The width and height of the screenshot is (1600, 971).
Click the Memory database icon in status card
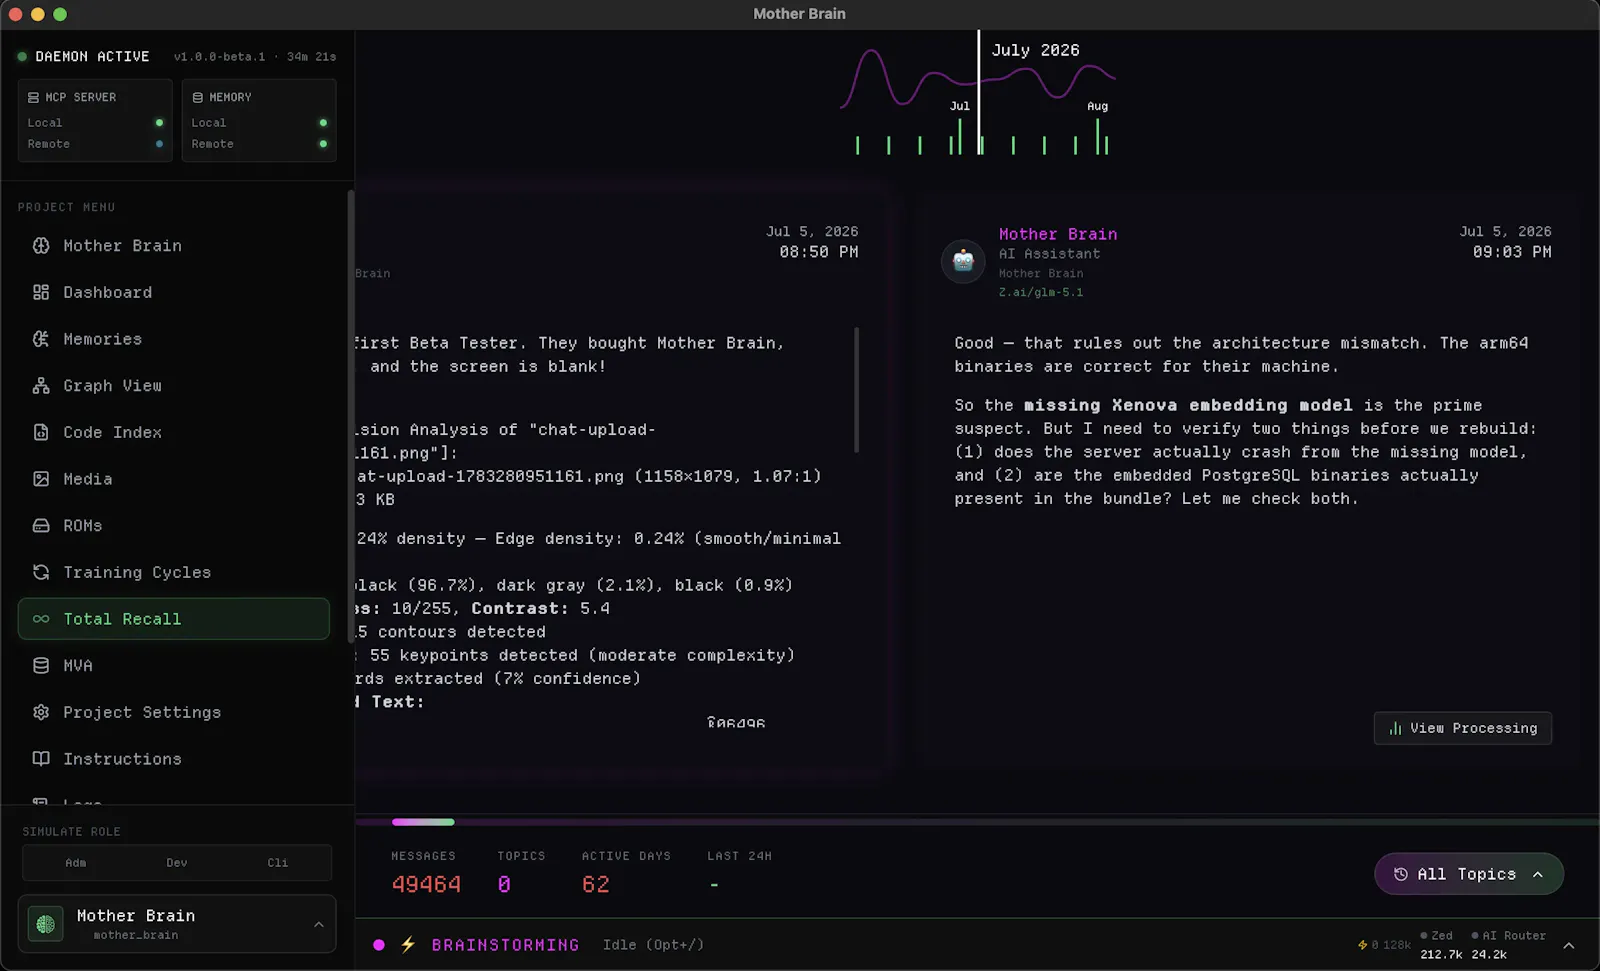pyautogui.click(x=198, y=97)
